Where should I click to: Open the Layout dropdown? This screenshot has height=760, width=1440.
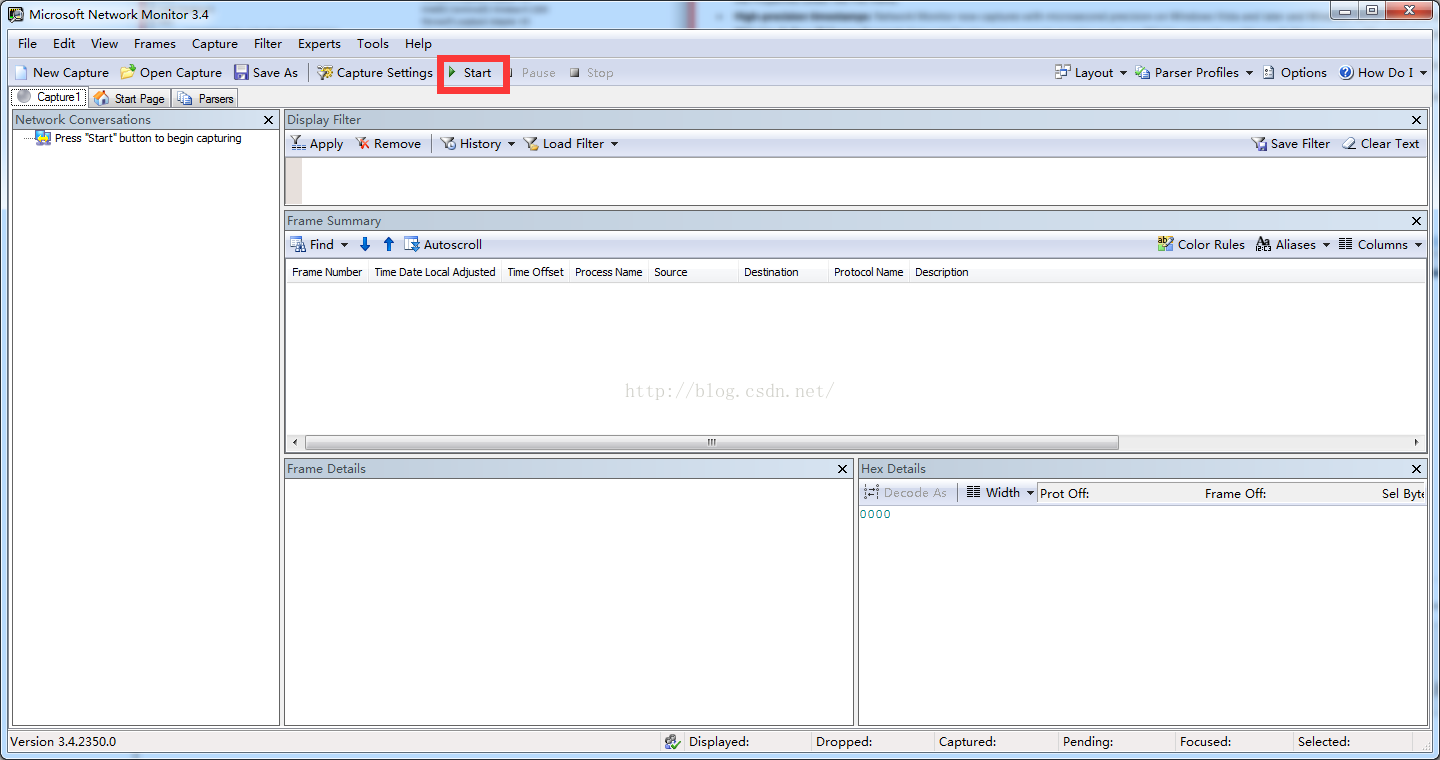tap(1091, 72)
